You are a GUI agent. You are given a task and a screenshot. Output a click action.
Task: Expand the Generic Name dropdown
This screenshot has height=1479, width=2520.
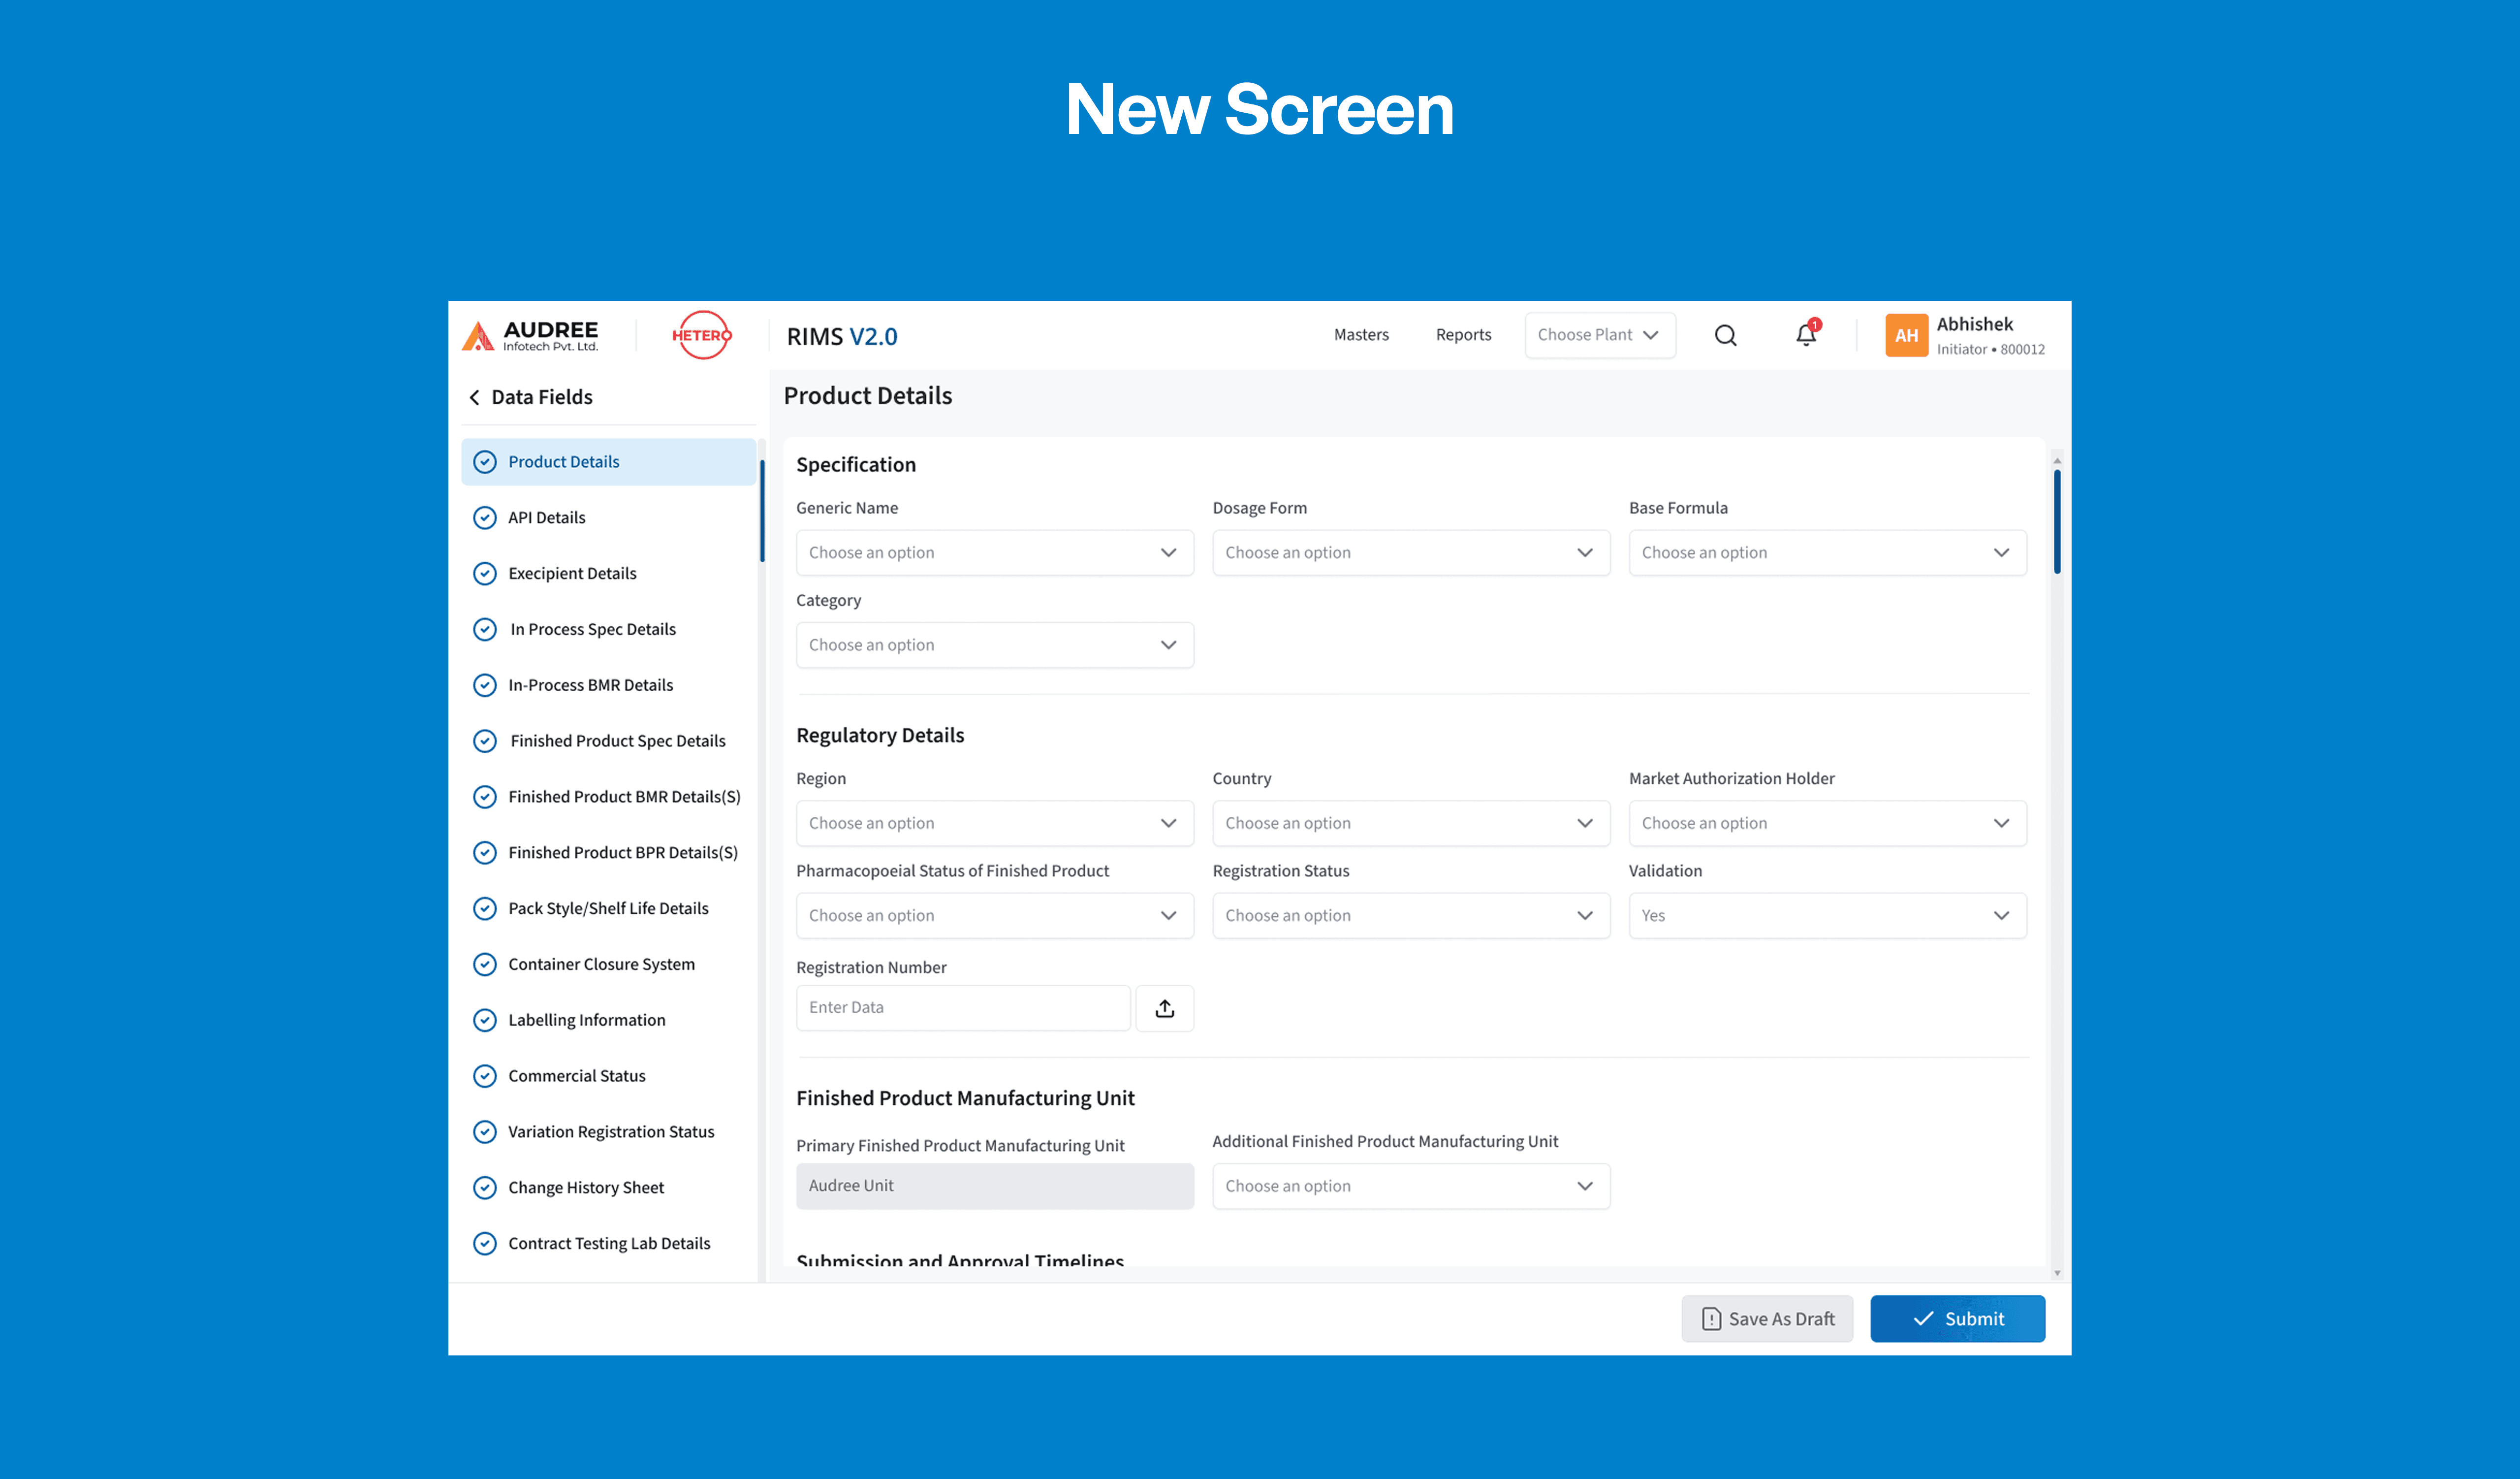pos(994,553)
